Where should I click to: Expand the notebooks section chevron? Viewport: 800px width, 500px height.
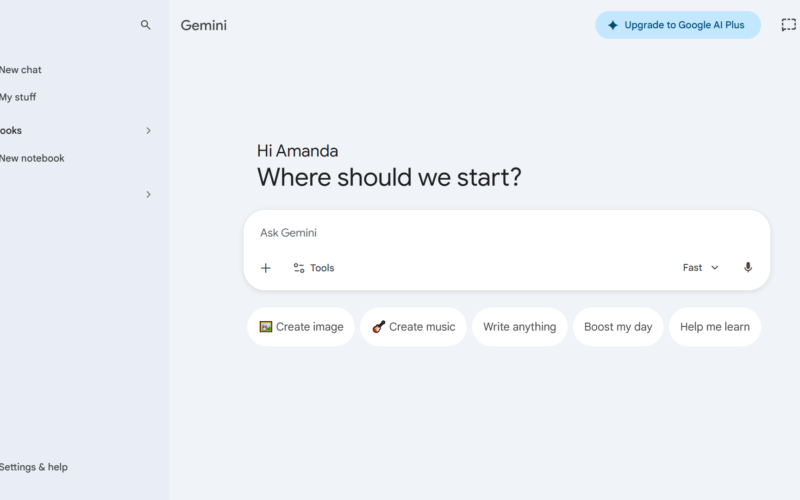(148, 131)
